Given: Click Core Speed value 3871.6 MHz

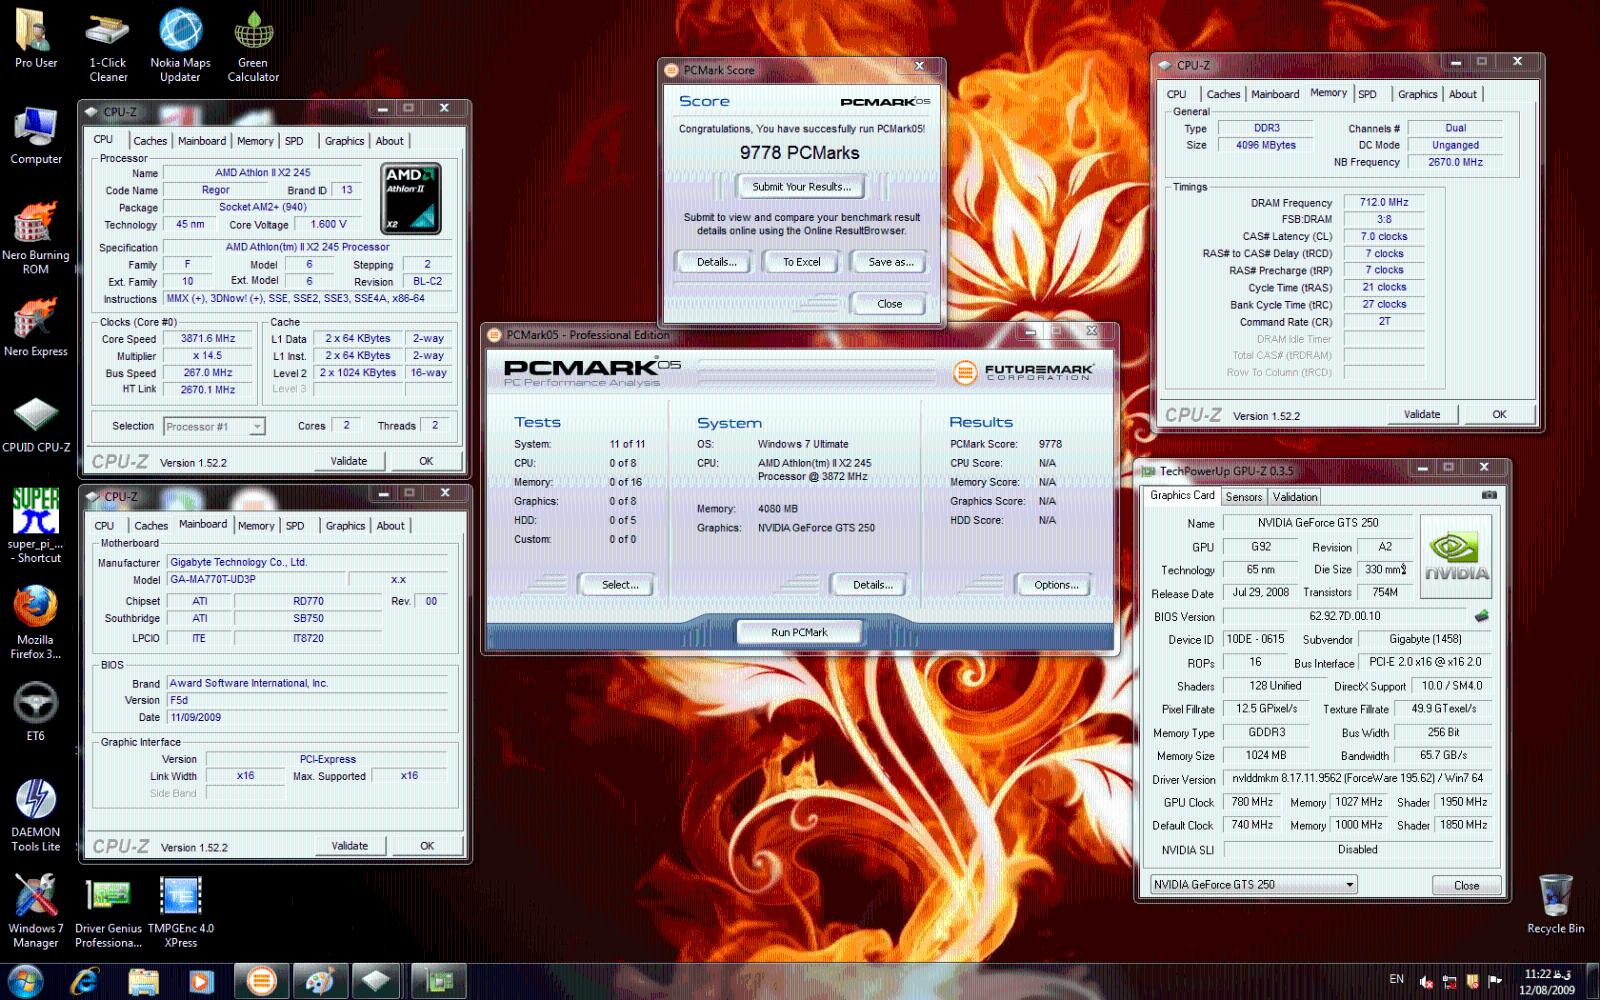Looking at the screenshot, I should pos(208,339).
